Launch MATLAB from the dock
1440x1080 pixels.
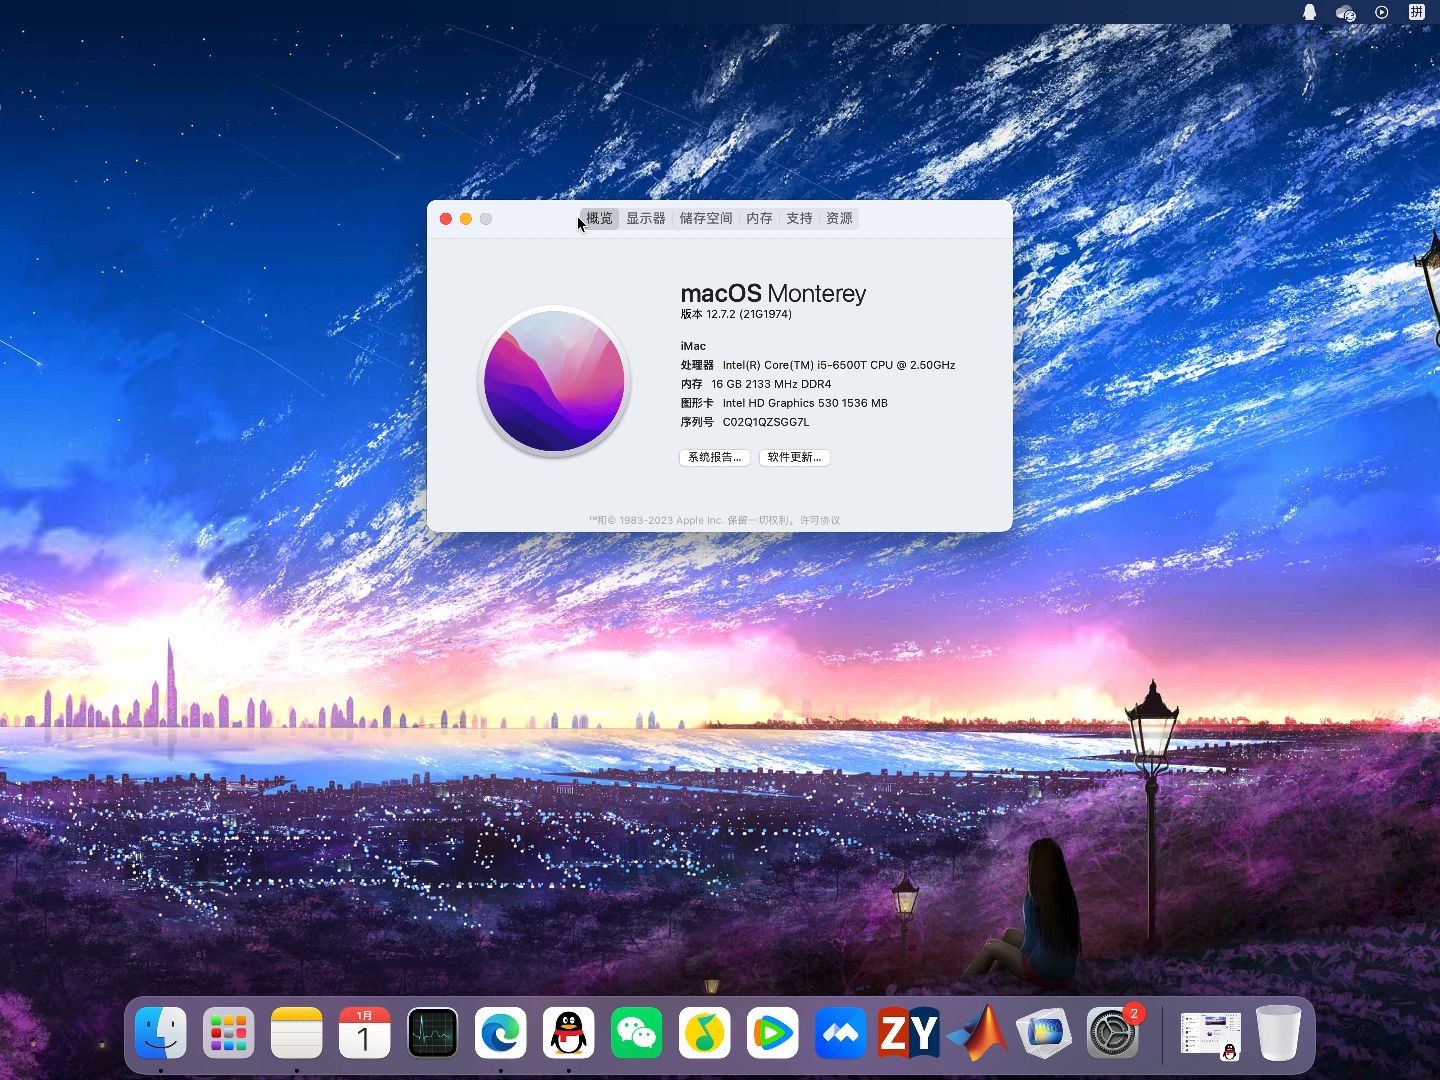977,1033
